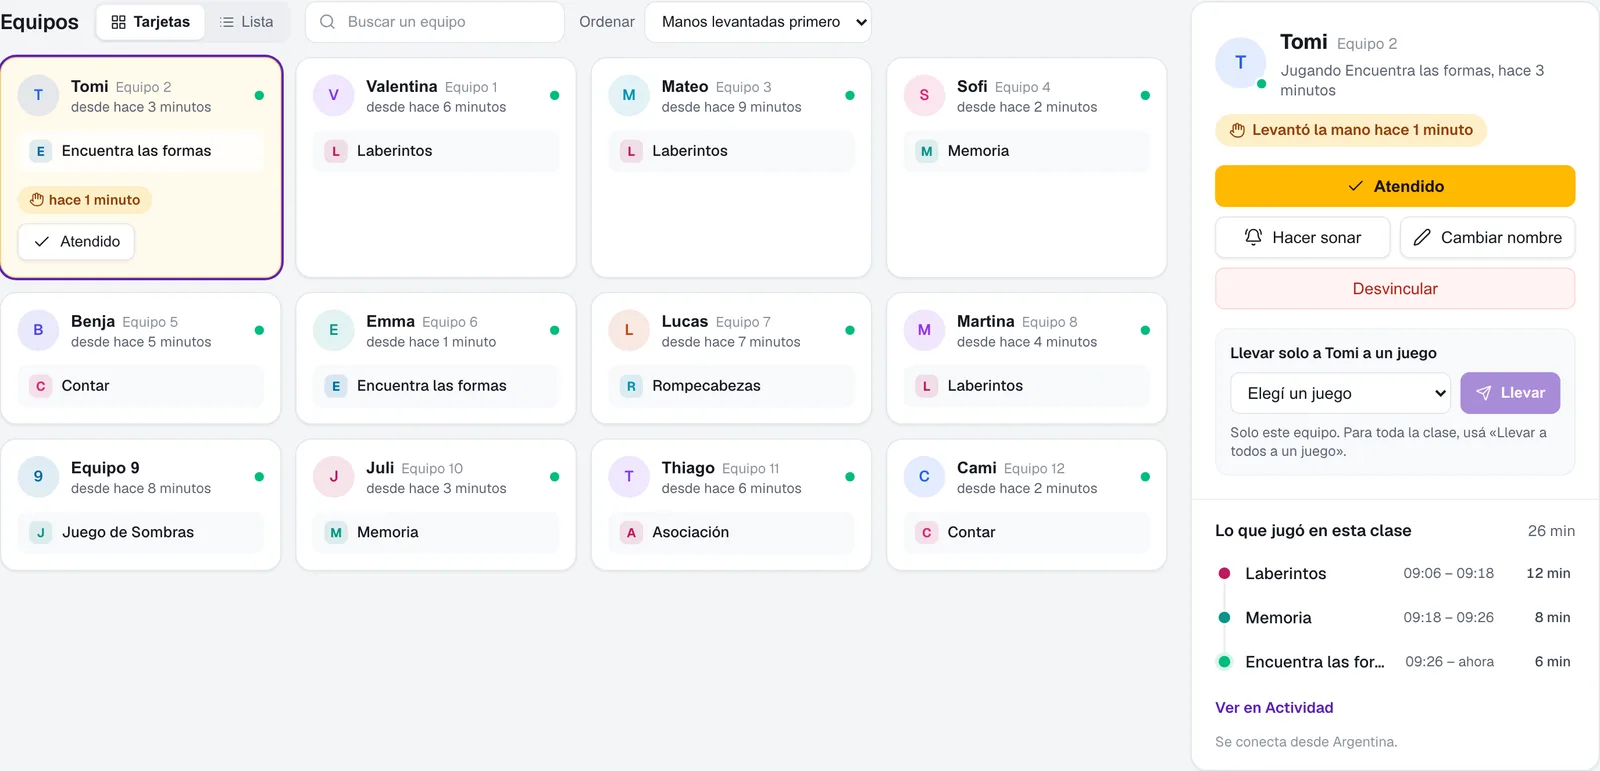Click Mateo's M avatar

pos(629,95)
